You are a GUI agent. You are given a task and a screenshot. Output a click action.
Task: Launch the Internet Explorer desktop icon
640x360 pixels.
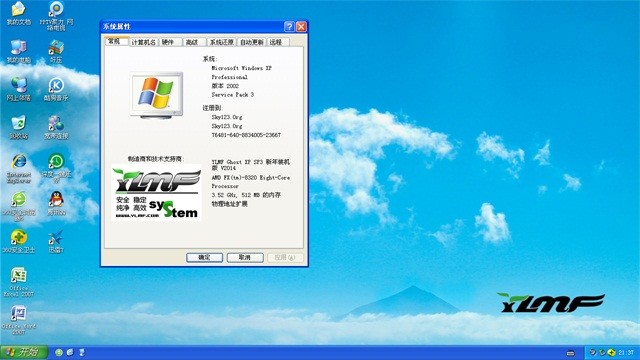pyautogui.click(x=19, y=168)
